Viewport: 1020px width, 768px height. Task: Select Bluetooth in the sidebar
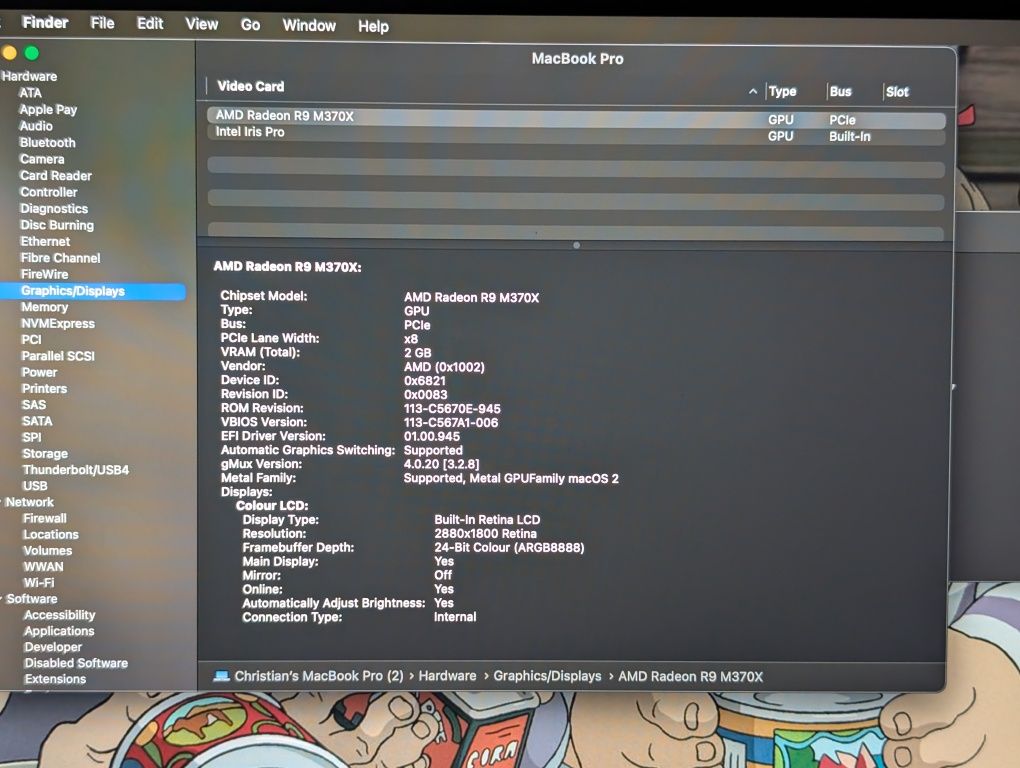pyautogui.click(x=47, y=142)
